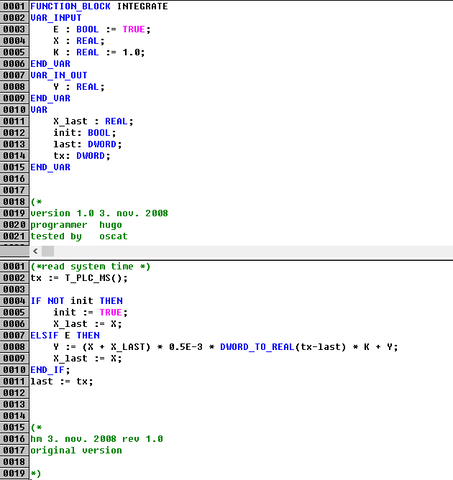Click line number 0001 beside FUNCTION_BLOCK
Screen dimensions: 453x480
[14, 6]
